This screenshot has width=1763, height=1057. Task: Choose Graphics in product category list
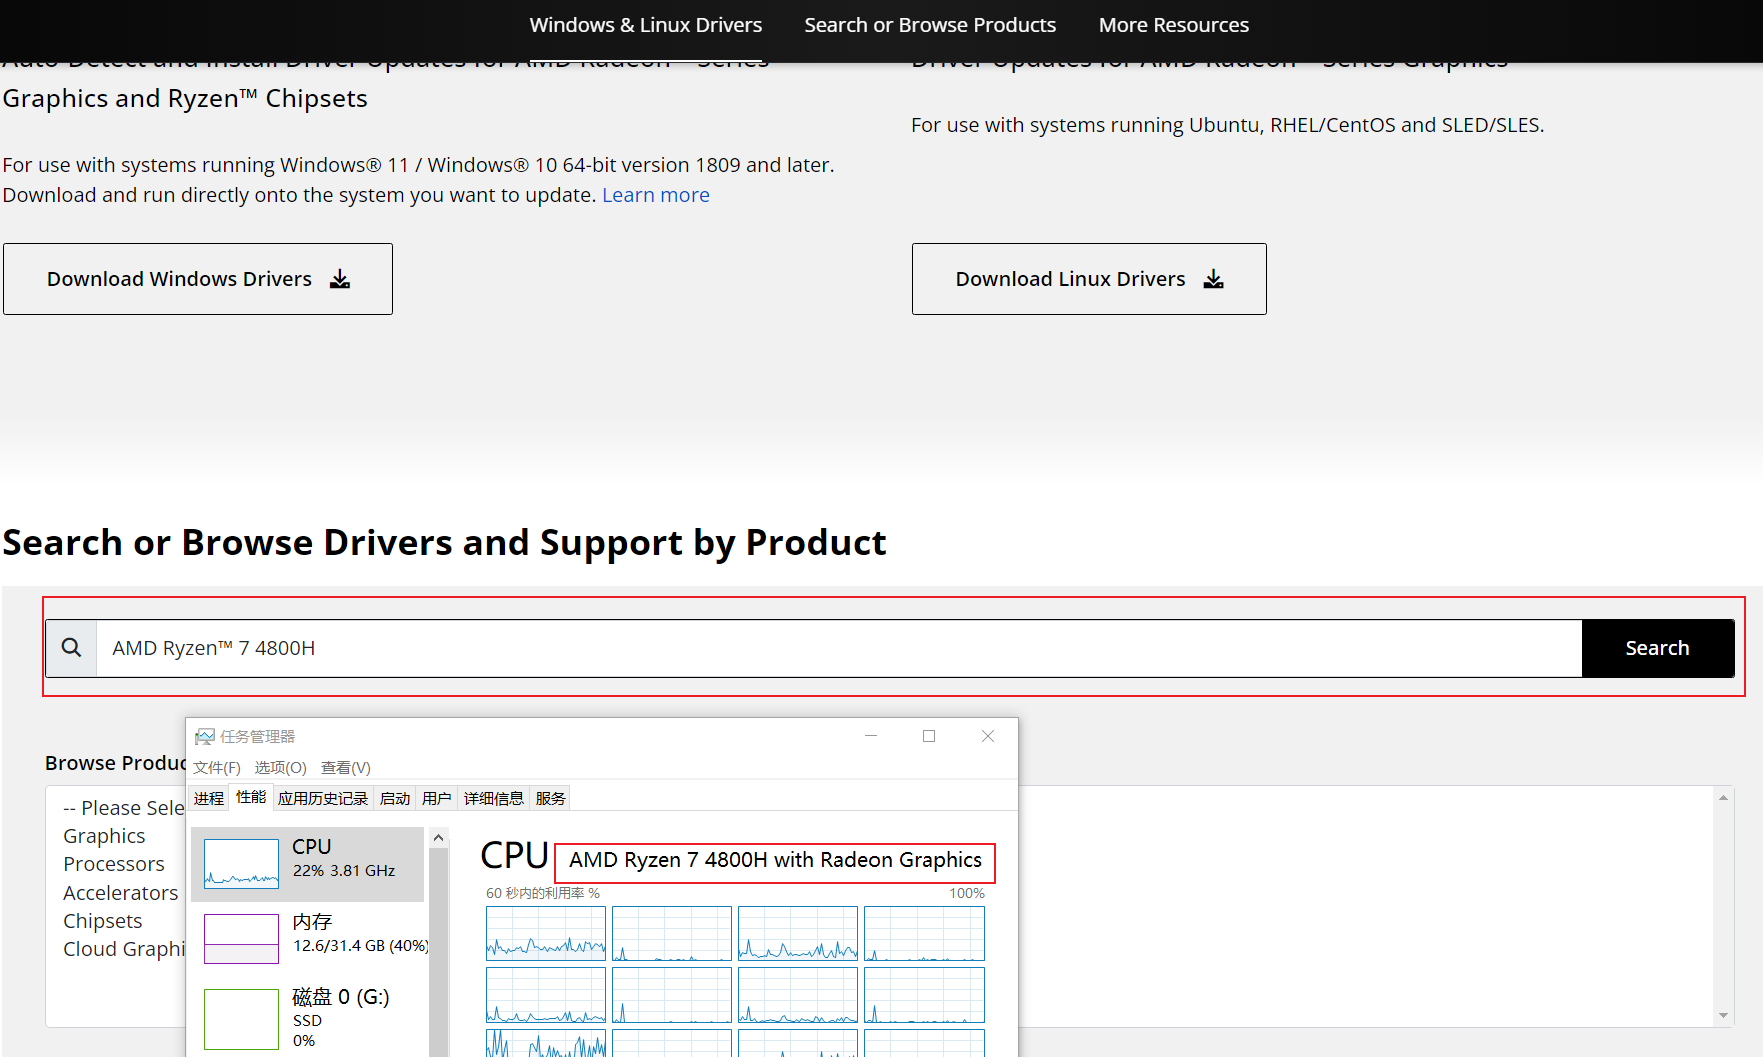click(x=104, y=836)
